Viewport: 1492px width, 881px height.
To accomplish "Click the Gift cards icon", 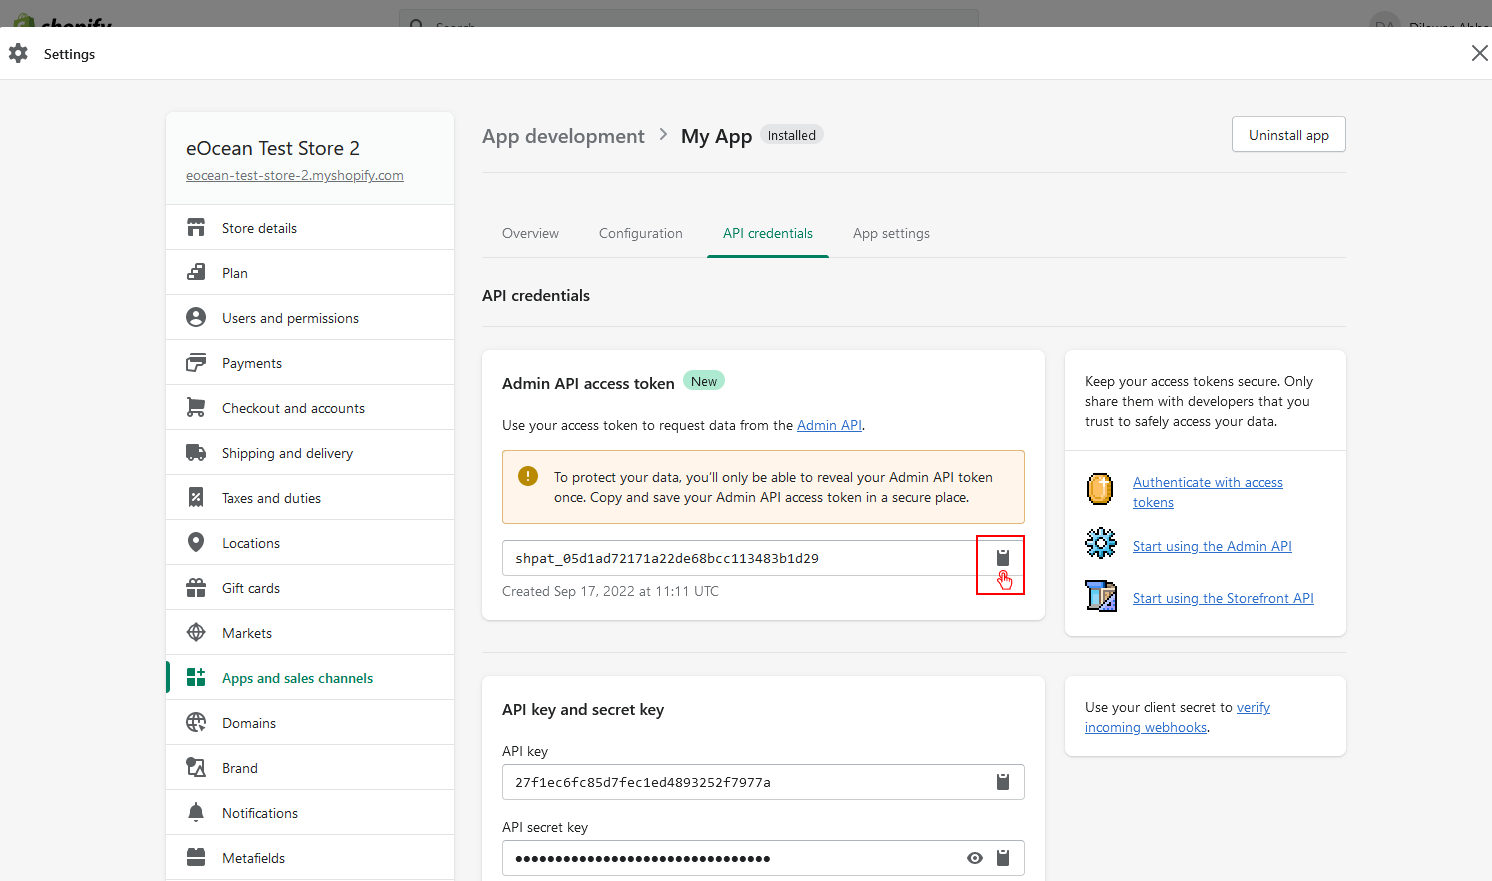I will 196,588.
